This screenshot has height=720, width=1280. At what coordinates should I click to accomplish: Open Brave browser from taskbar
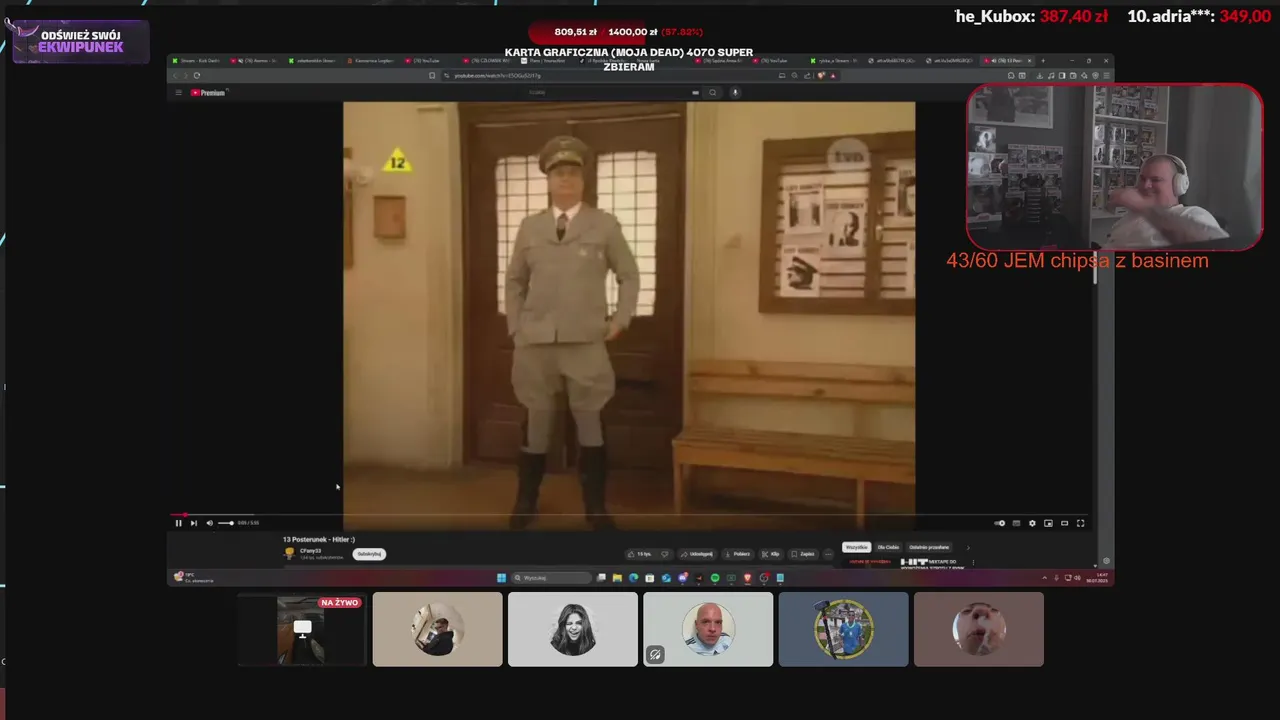(748, 578)
